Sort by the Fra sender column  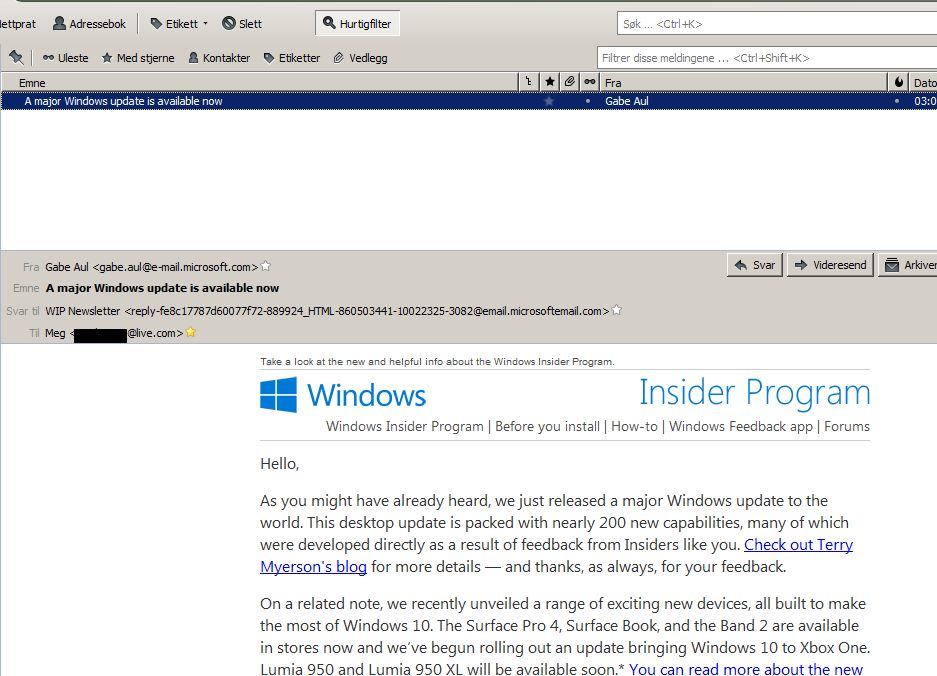(x=744, y=82)
